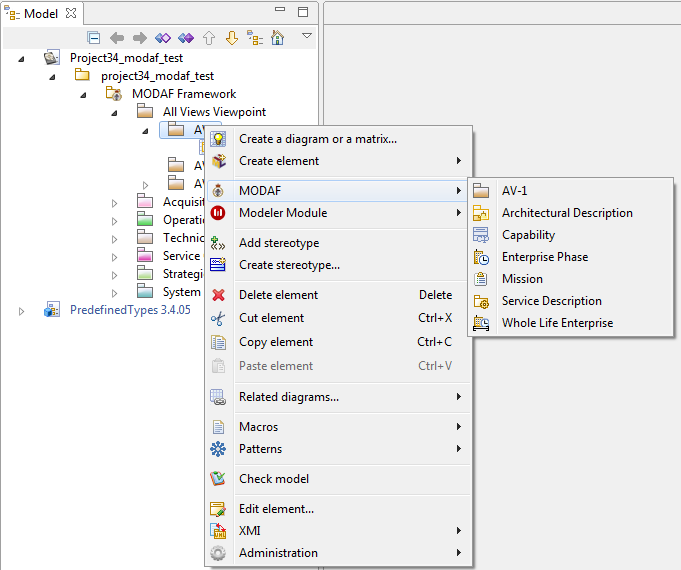Collapse the All Views Viewpoint node
Image resolution: width=681 pixels, height=570 pixels.
point(114,113)
